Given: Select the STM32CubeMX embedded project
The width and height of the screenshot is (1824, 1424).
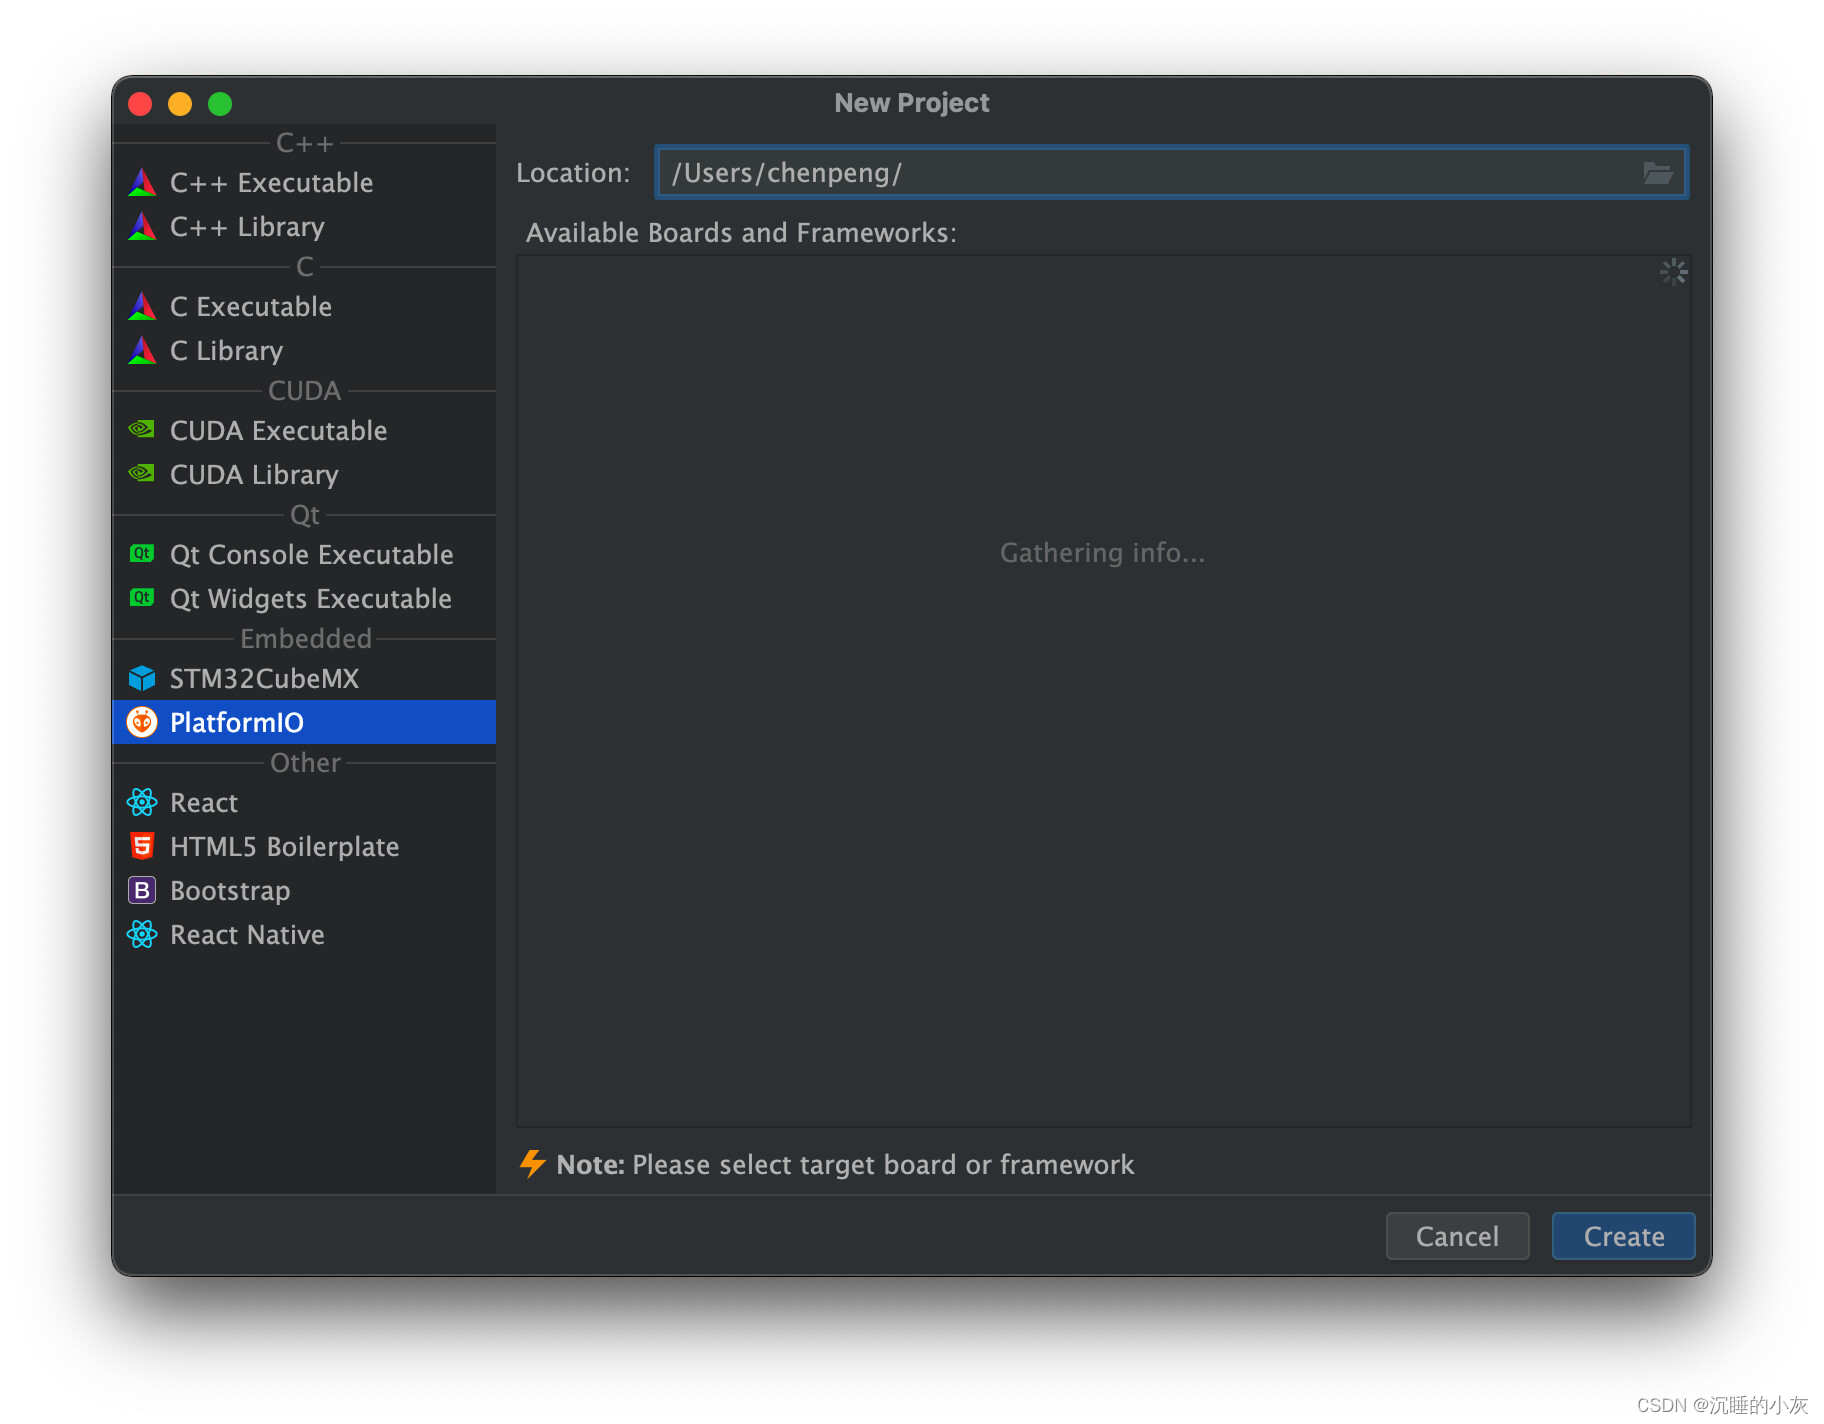Looking at the screenshot, I should [x=304, y=678].
